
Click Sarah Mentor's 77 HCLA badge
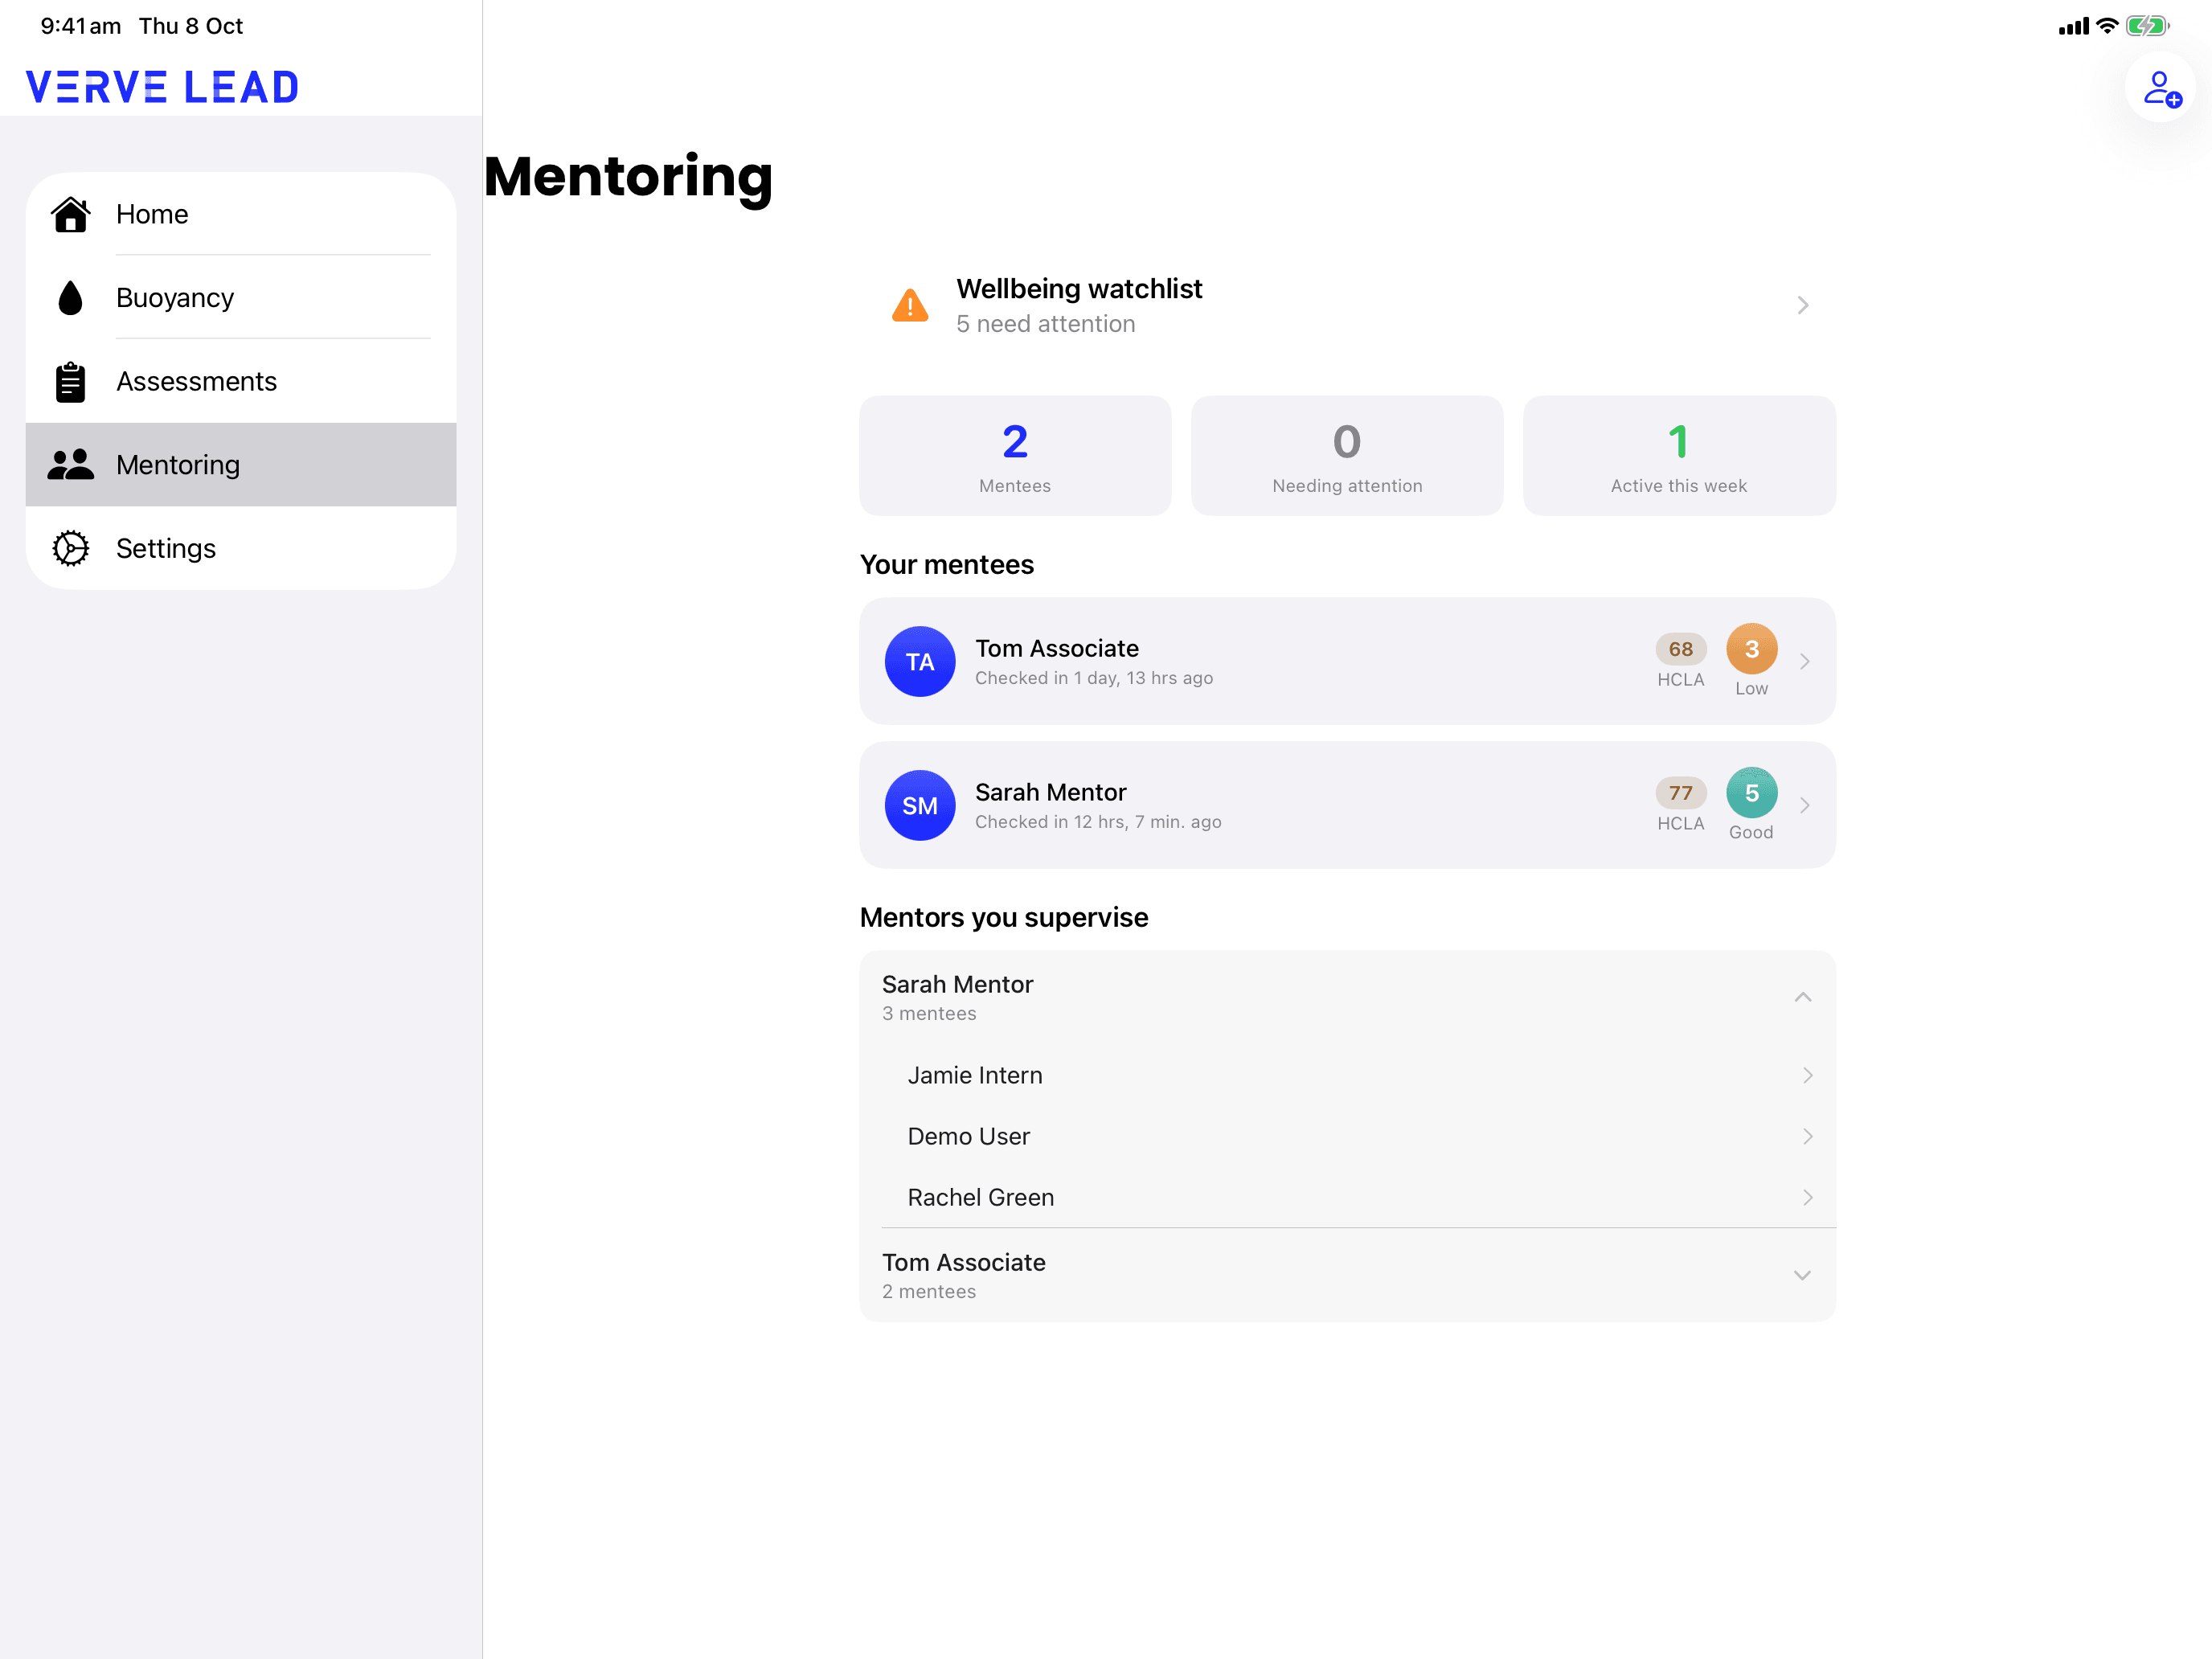pyautogui.click(x=1681, y=793)
